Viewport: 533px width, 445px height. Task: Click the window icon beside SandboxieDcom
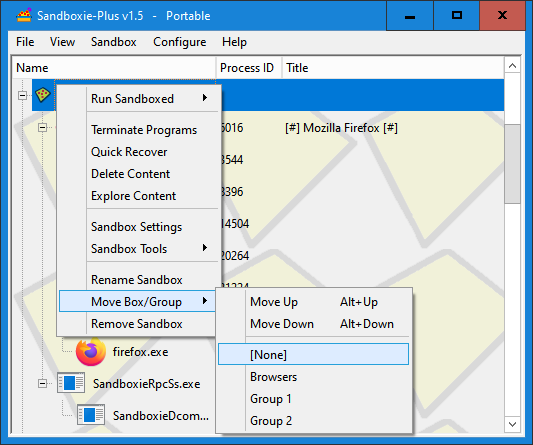pyautogui.click(x=91, y=415)
